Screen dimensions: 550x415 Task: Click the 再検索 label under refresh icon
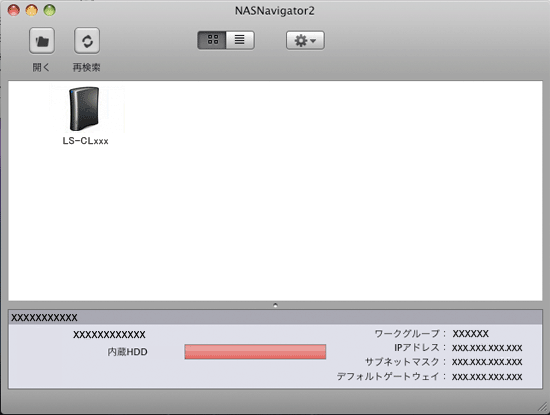[87, 67]
